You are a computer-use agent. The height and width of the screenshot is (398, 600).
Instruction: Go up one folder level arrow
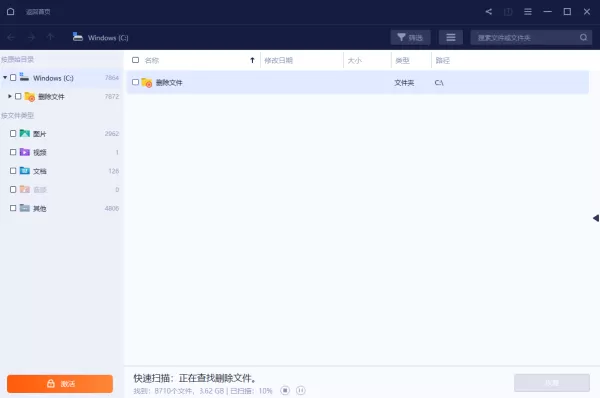point(50,37)
